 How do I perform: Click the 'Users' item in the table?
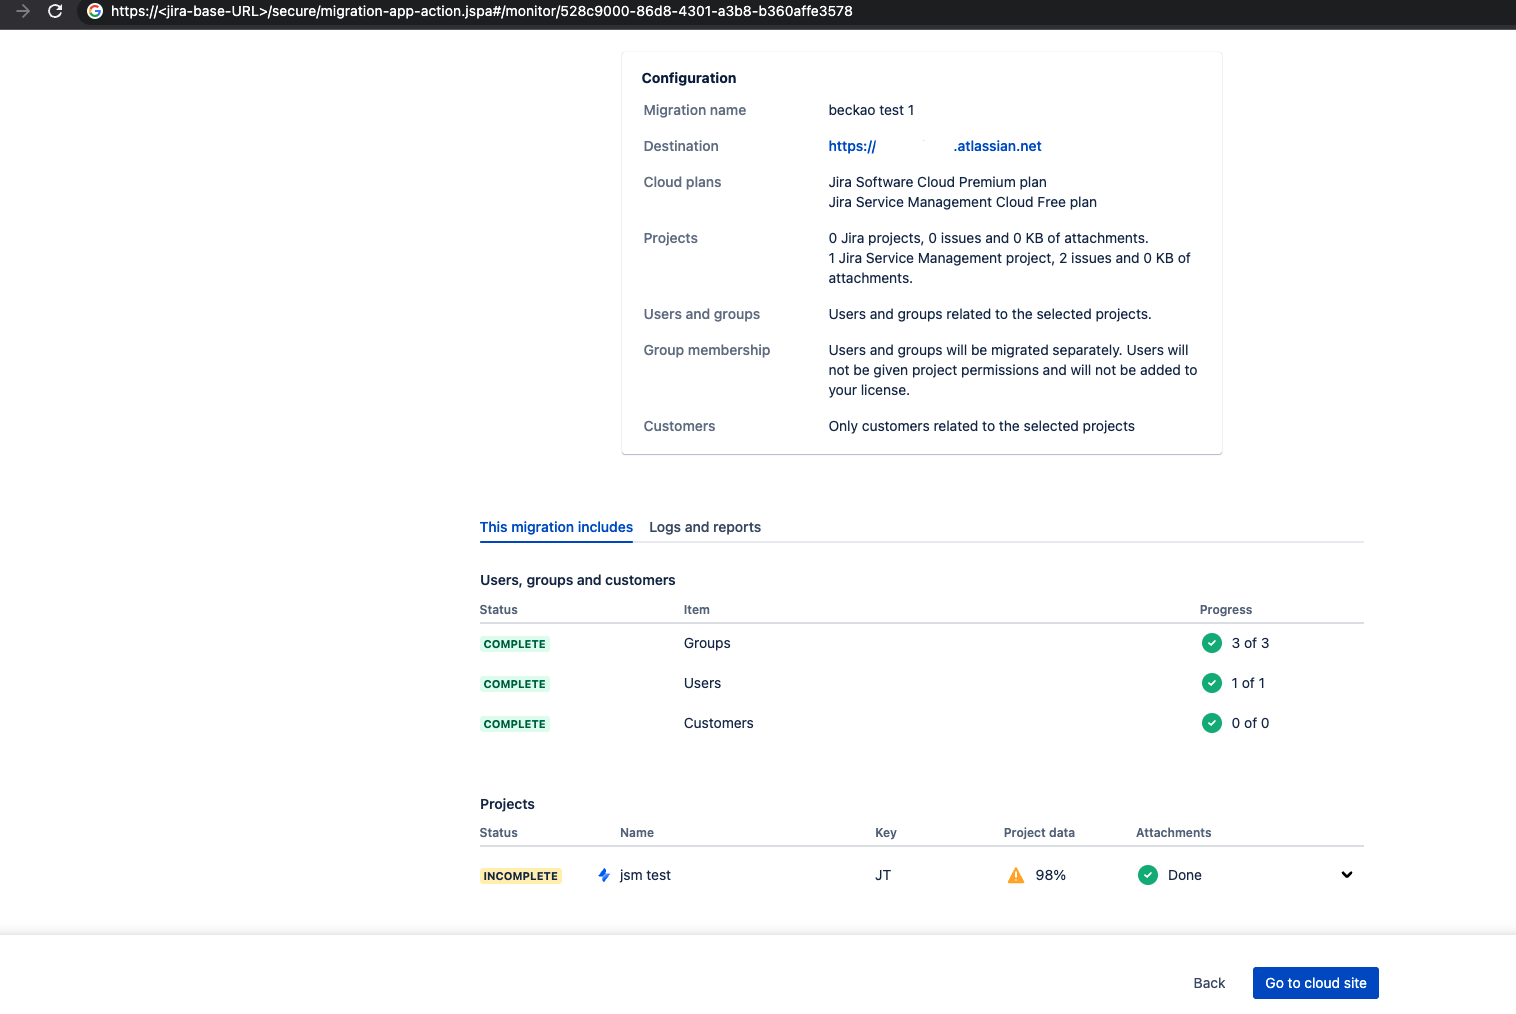(x=702, y=683)
